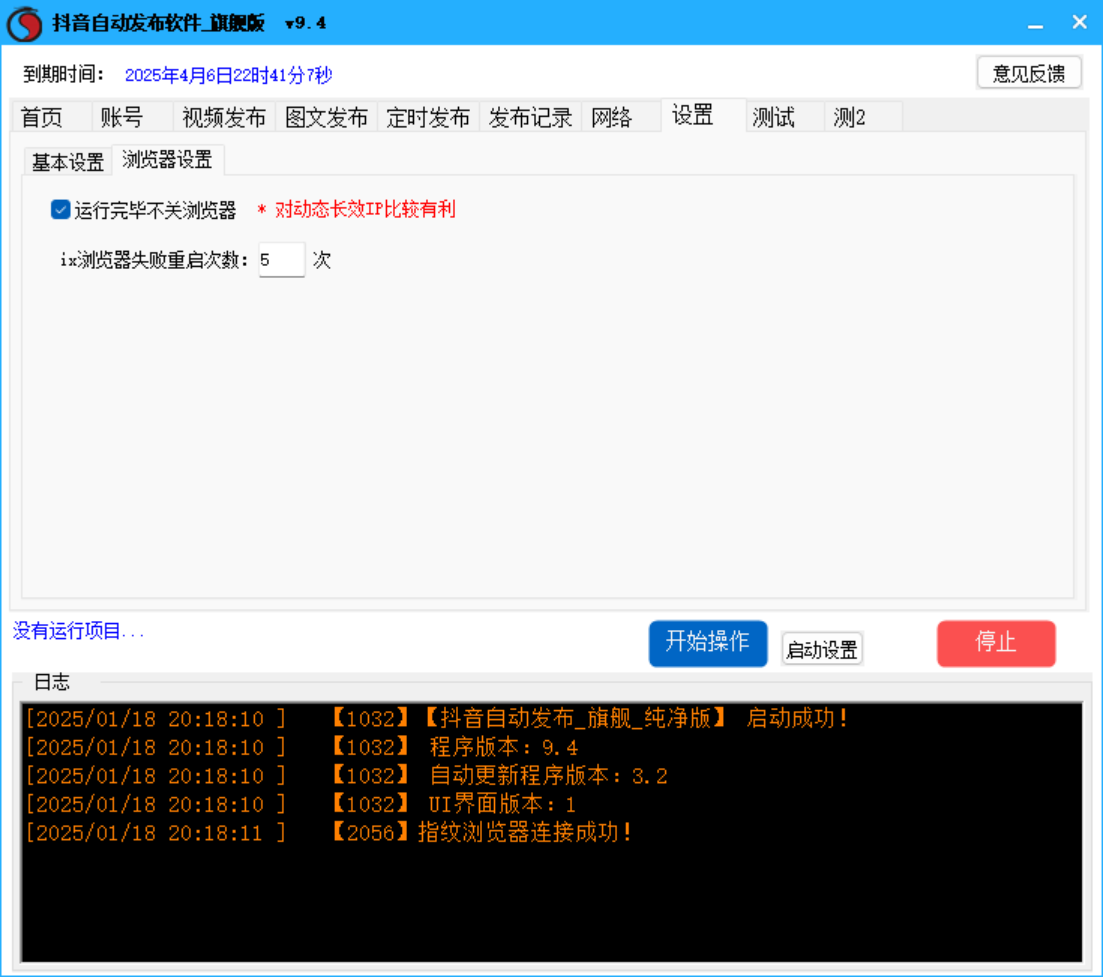Open the 图文发布 tab
Screen dimensions: 1103x977
click(x=326, y=117)
